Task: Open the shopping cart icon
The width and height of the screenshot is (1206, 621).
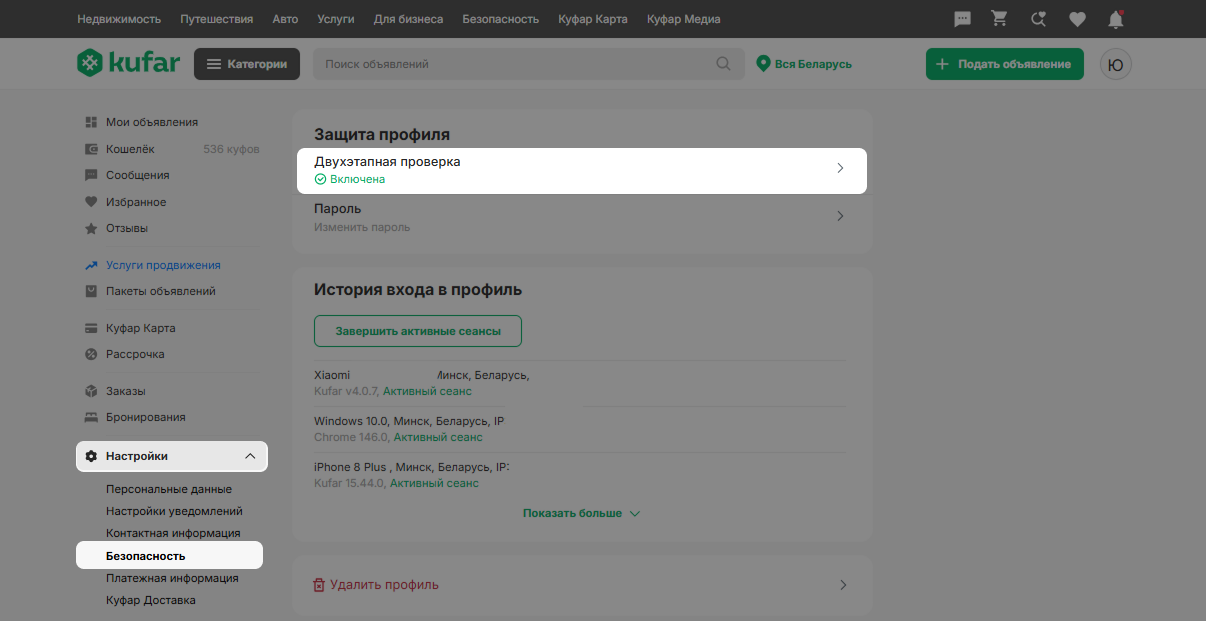Action: click(x=999, y=19)
